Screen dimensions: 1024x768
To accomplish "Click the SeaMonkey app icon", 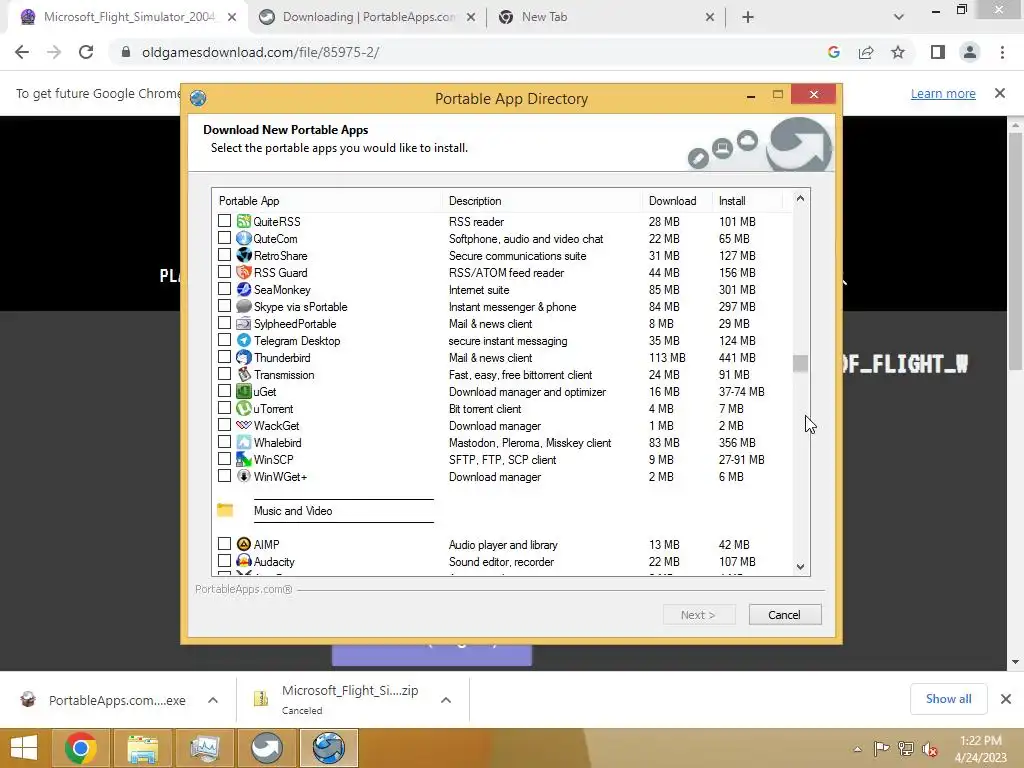I will click(x=244, y=289).
